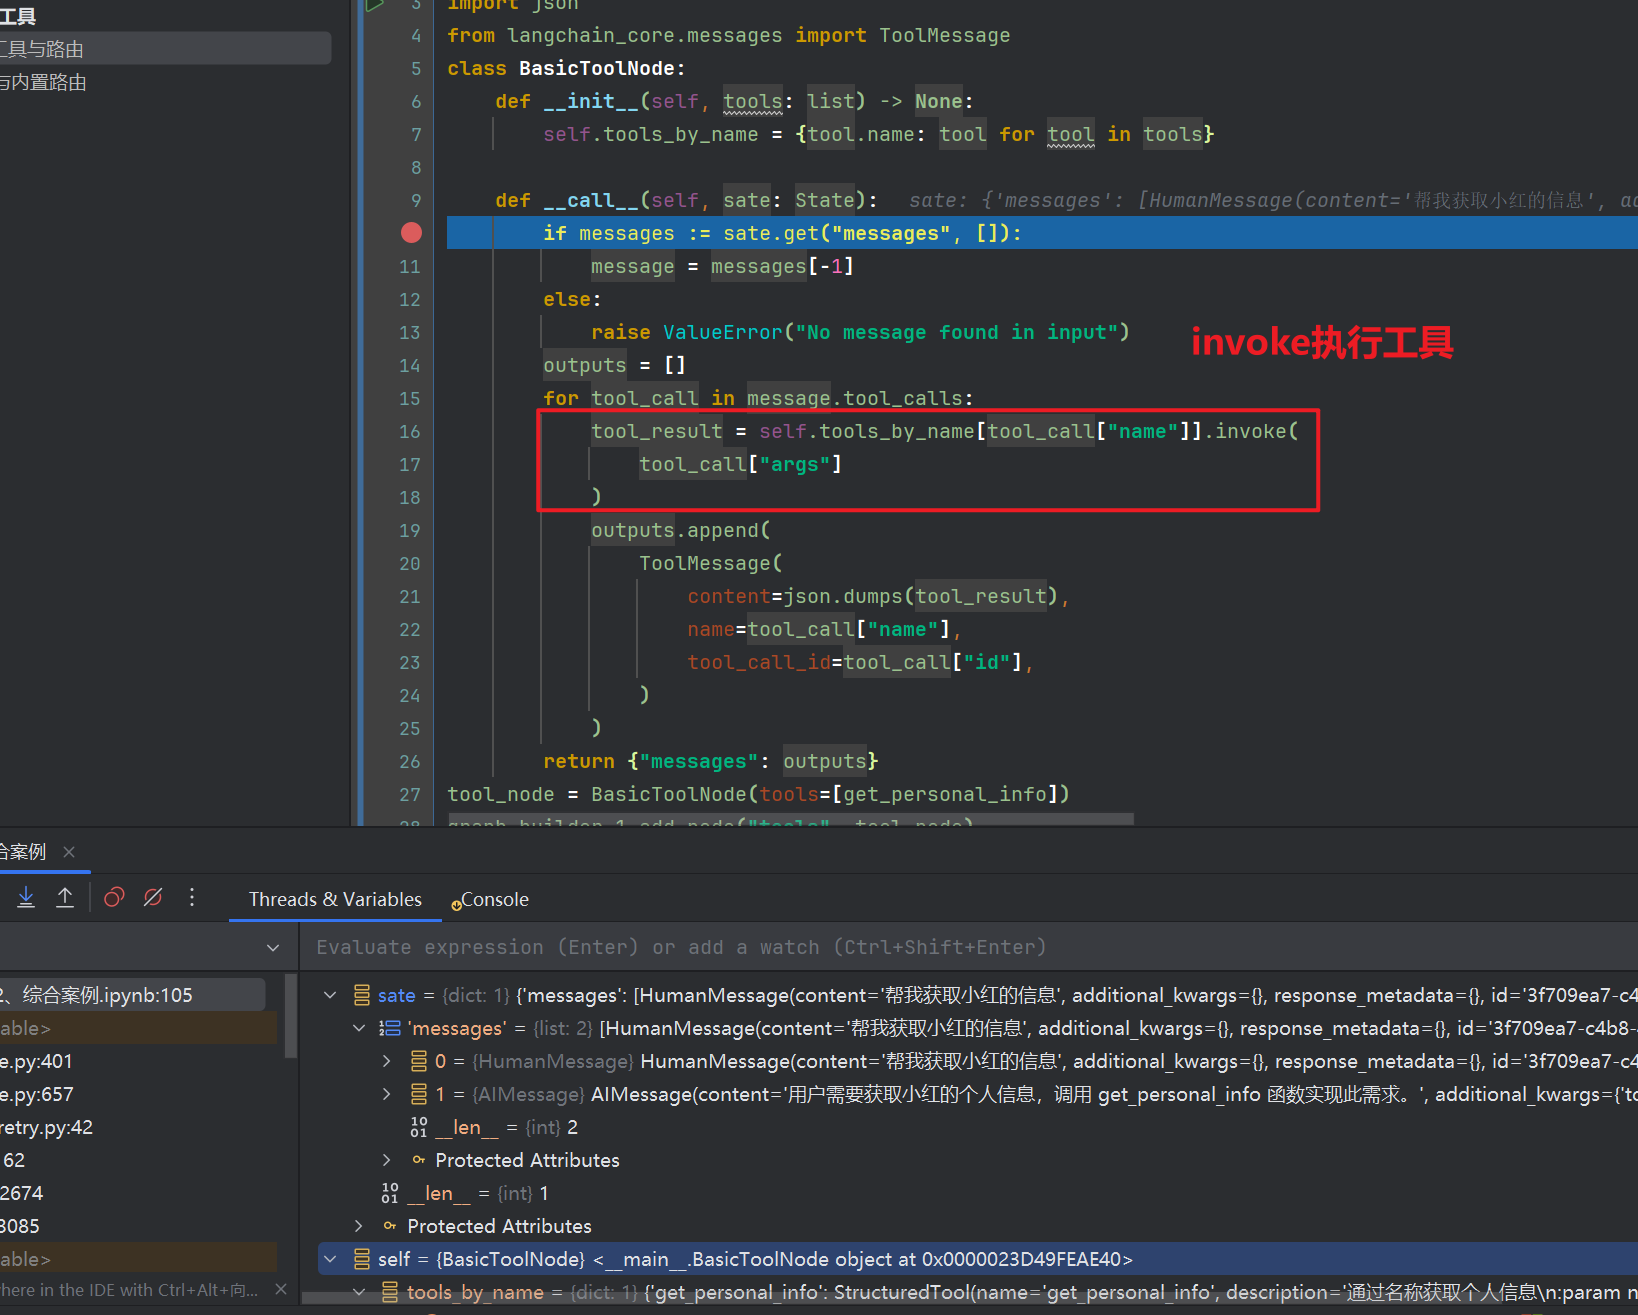The width and height of the screenshot is (1638, 1315).
Task: Toggle Mute Breakpoints slashed circle icon
Action: click(x=153, y=898)
